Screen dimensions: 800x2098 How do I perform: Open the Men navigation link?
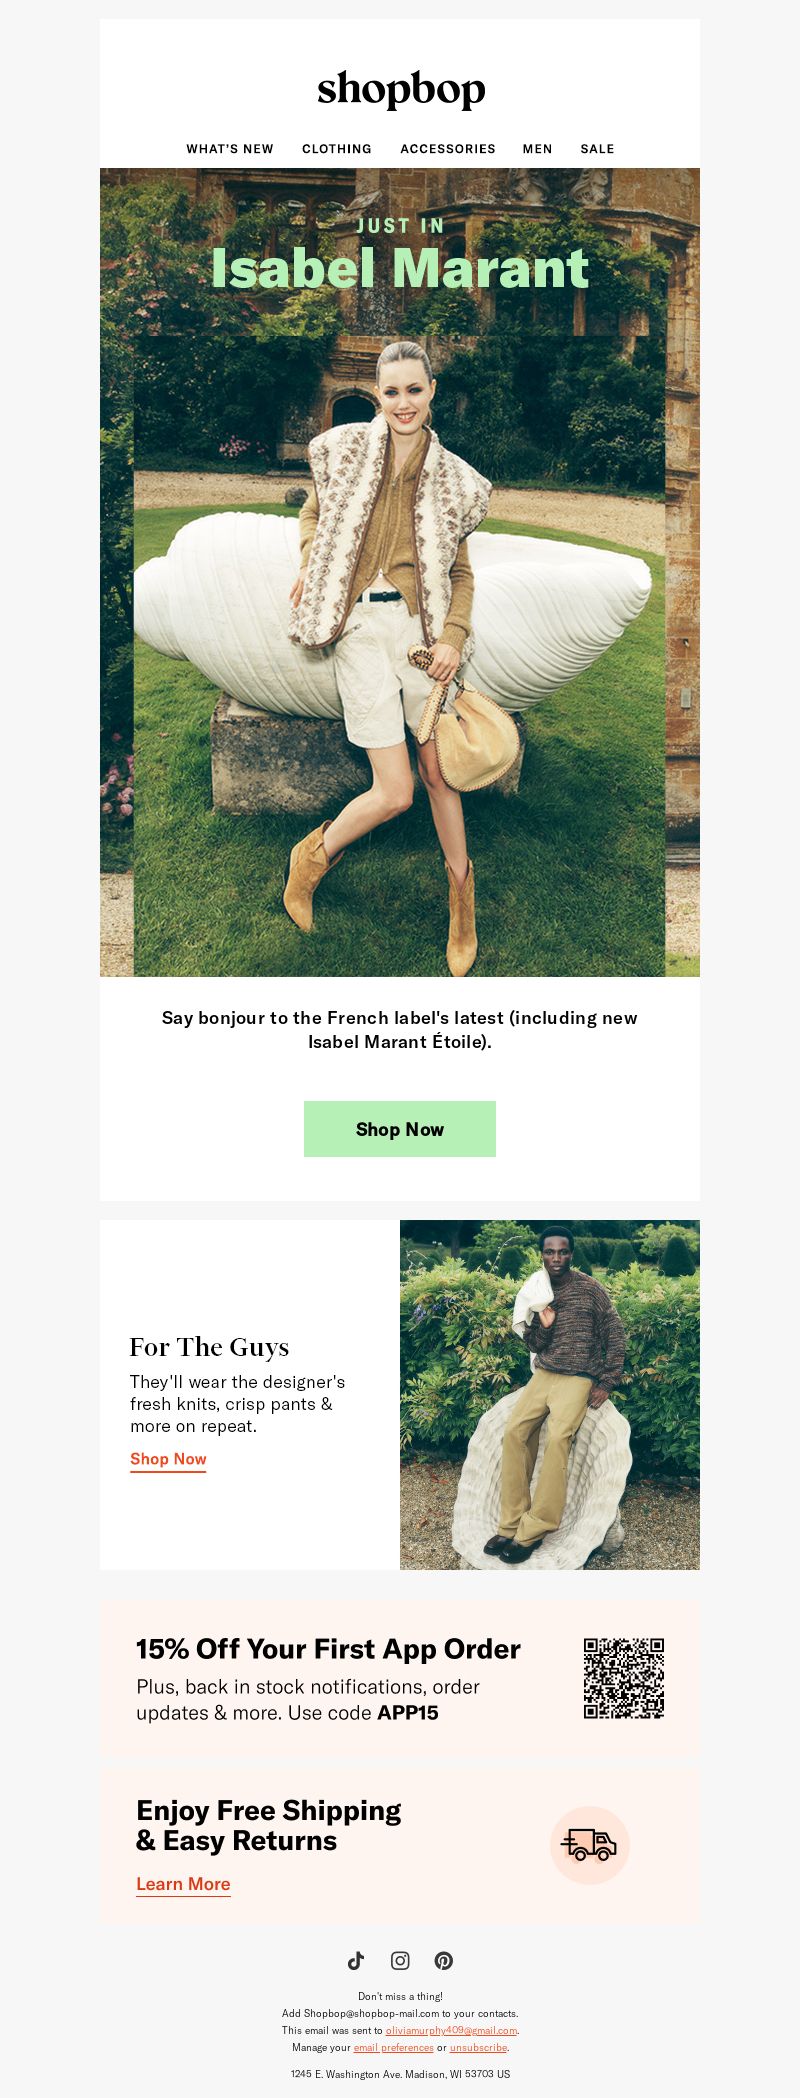tap(538, 149)
